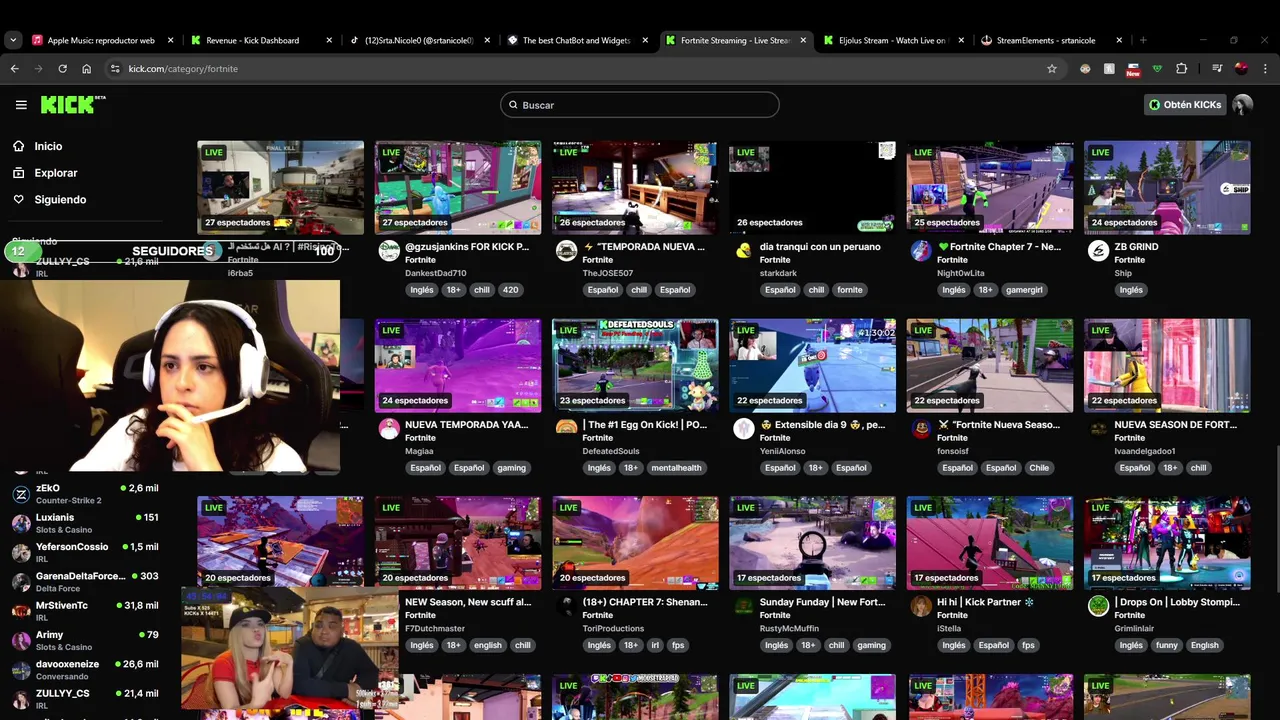The width and height of the screenshot is (1280, 720).
Task: Open Explorar in the sidebar
Action: [55, 173]
